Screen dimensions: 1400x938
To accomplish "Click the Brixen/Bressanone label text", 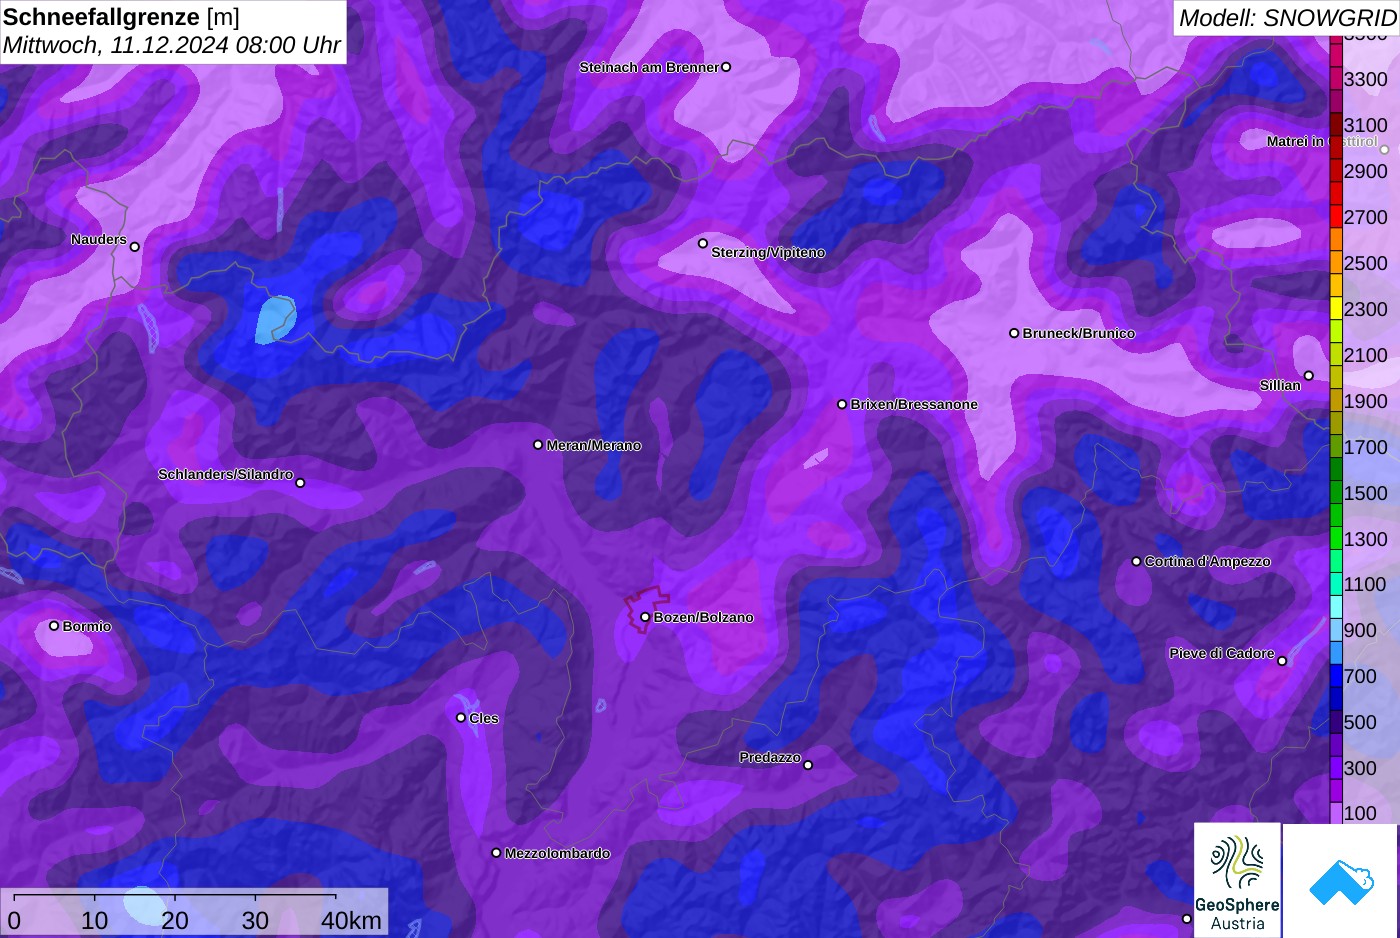I will coord(914,404).
